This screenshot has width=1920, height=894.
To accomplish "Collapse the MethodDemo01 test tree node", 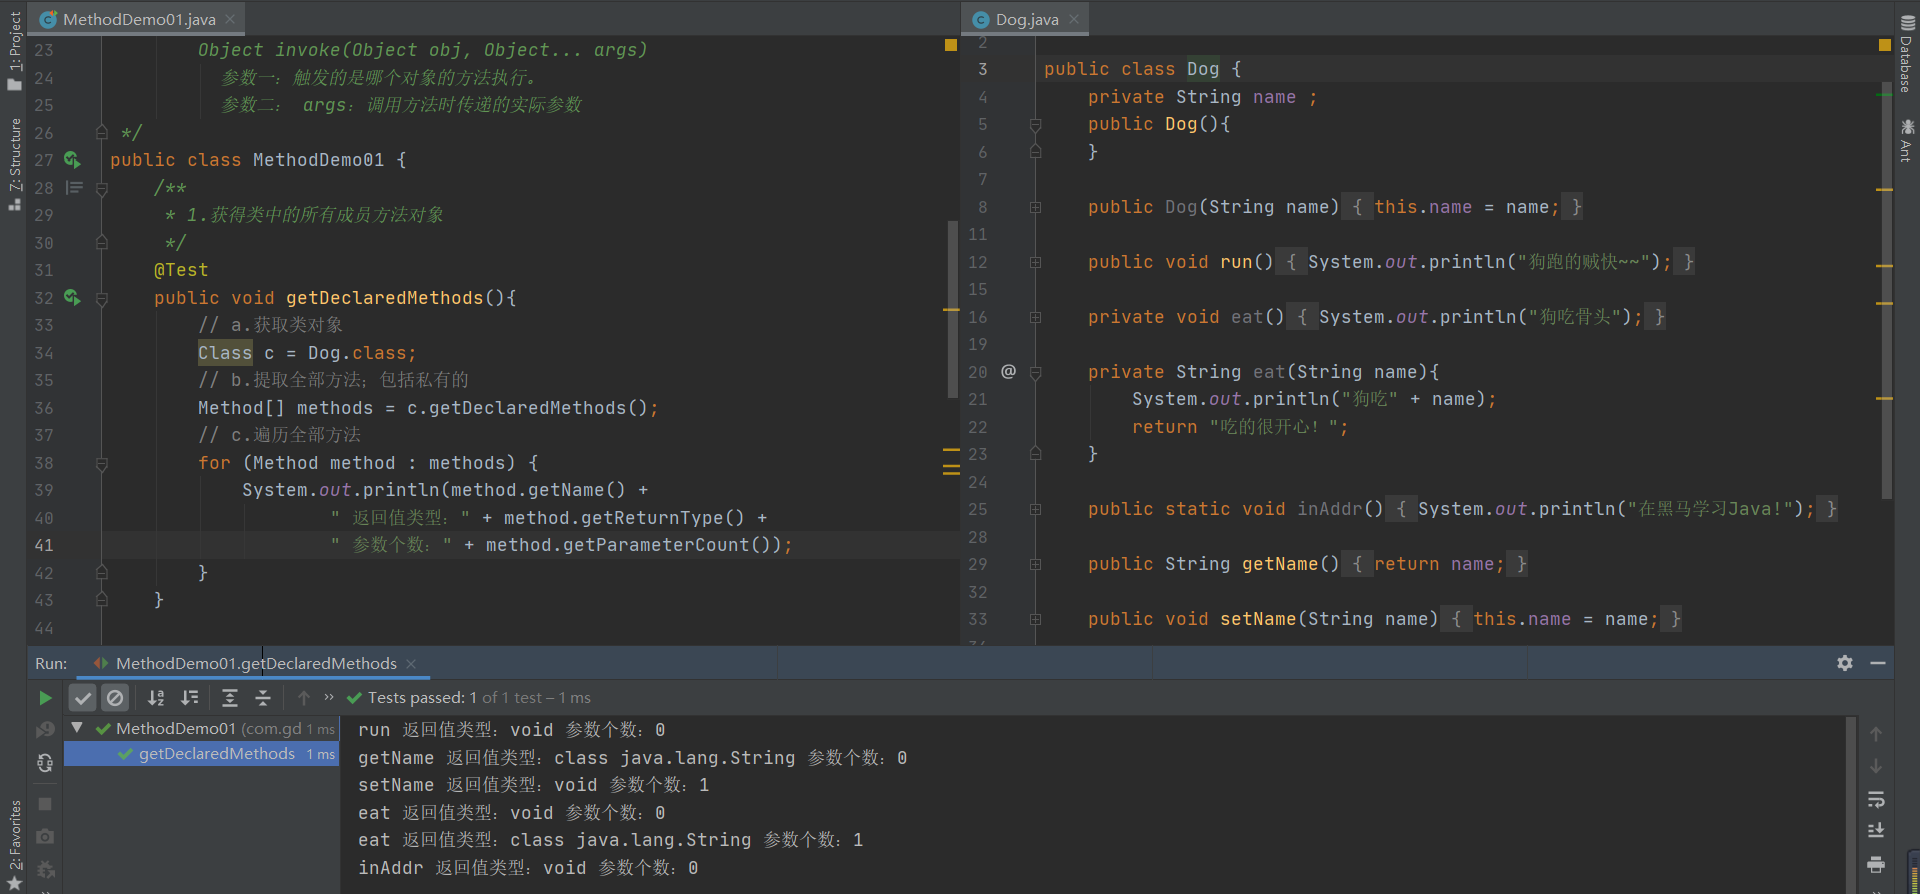I will click(x=77, y=728).
